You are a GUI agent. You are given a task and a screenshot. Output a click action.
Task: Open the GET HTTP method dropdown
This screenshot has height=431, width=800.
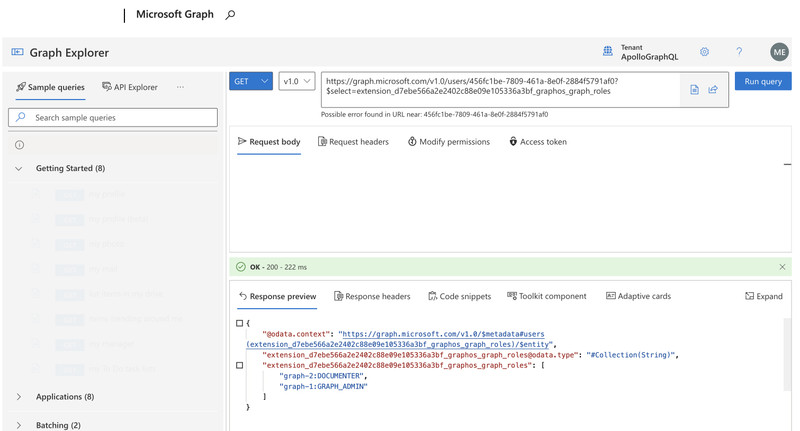click(x=251, y=81)
